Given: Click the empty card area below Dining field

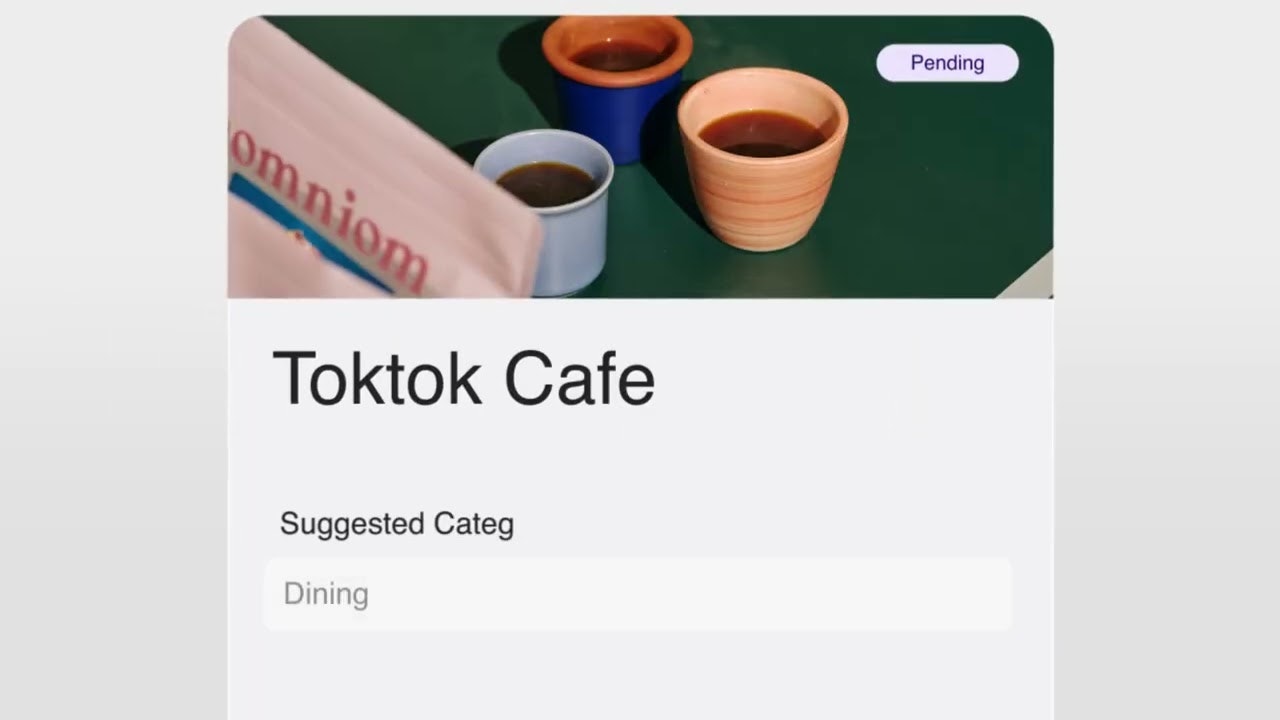Looking at the screenshot, I should tap(640, 675).
